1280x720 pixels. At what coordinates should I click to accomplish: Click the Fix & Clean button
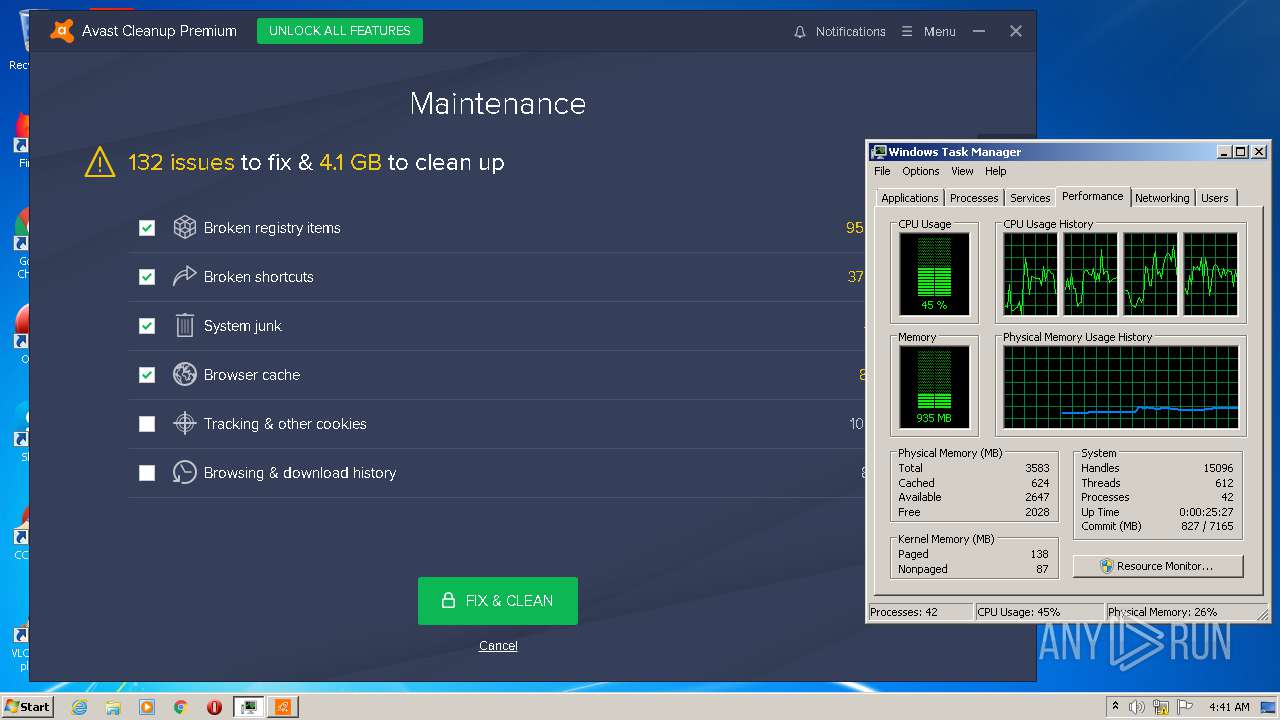pyautogui.click(x=498, y=601)
